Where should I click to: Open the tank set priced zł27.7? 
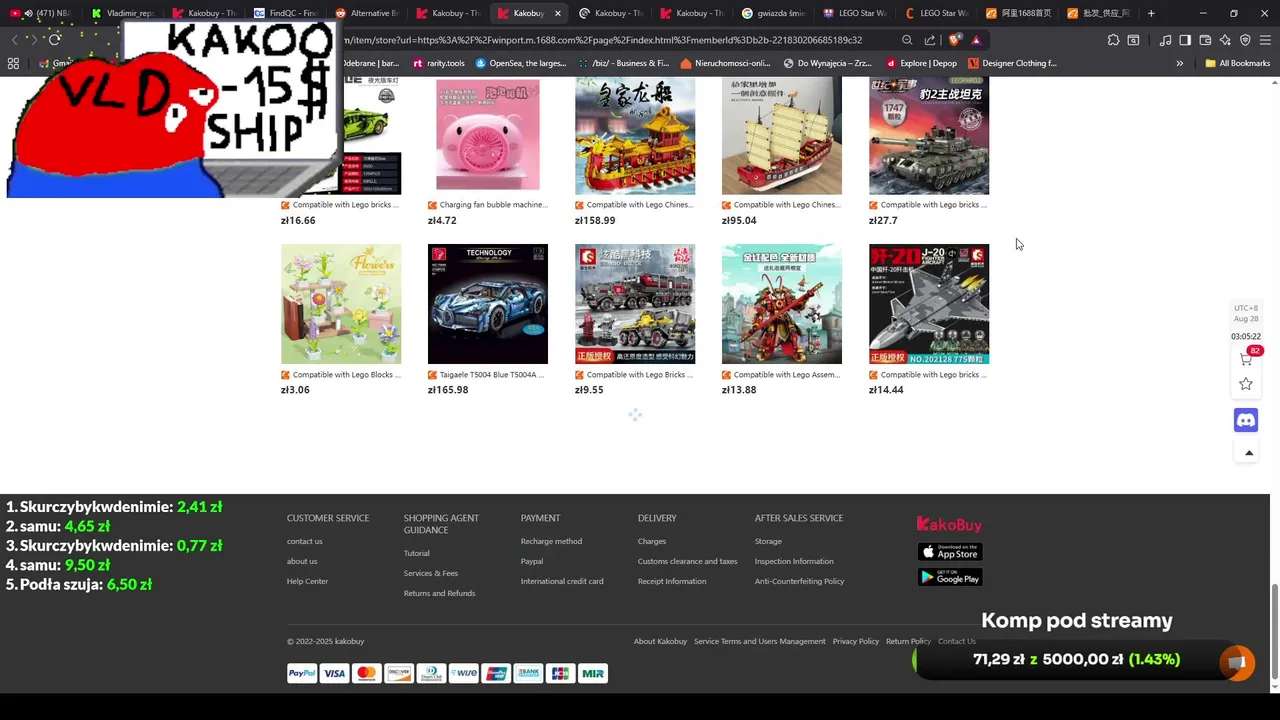click(929, 134)
